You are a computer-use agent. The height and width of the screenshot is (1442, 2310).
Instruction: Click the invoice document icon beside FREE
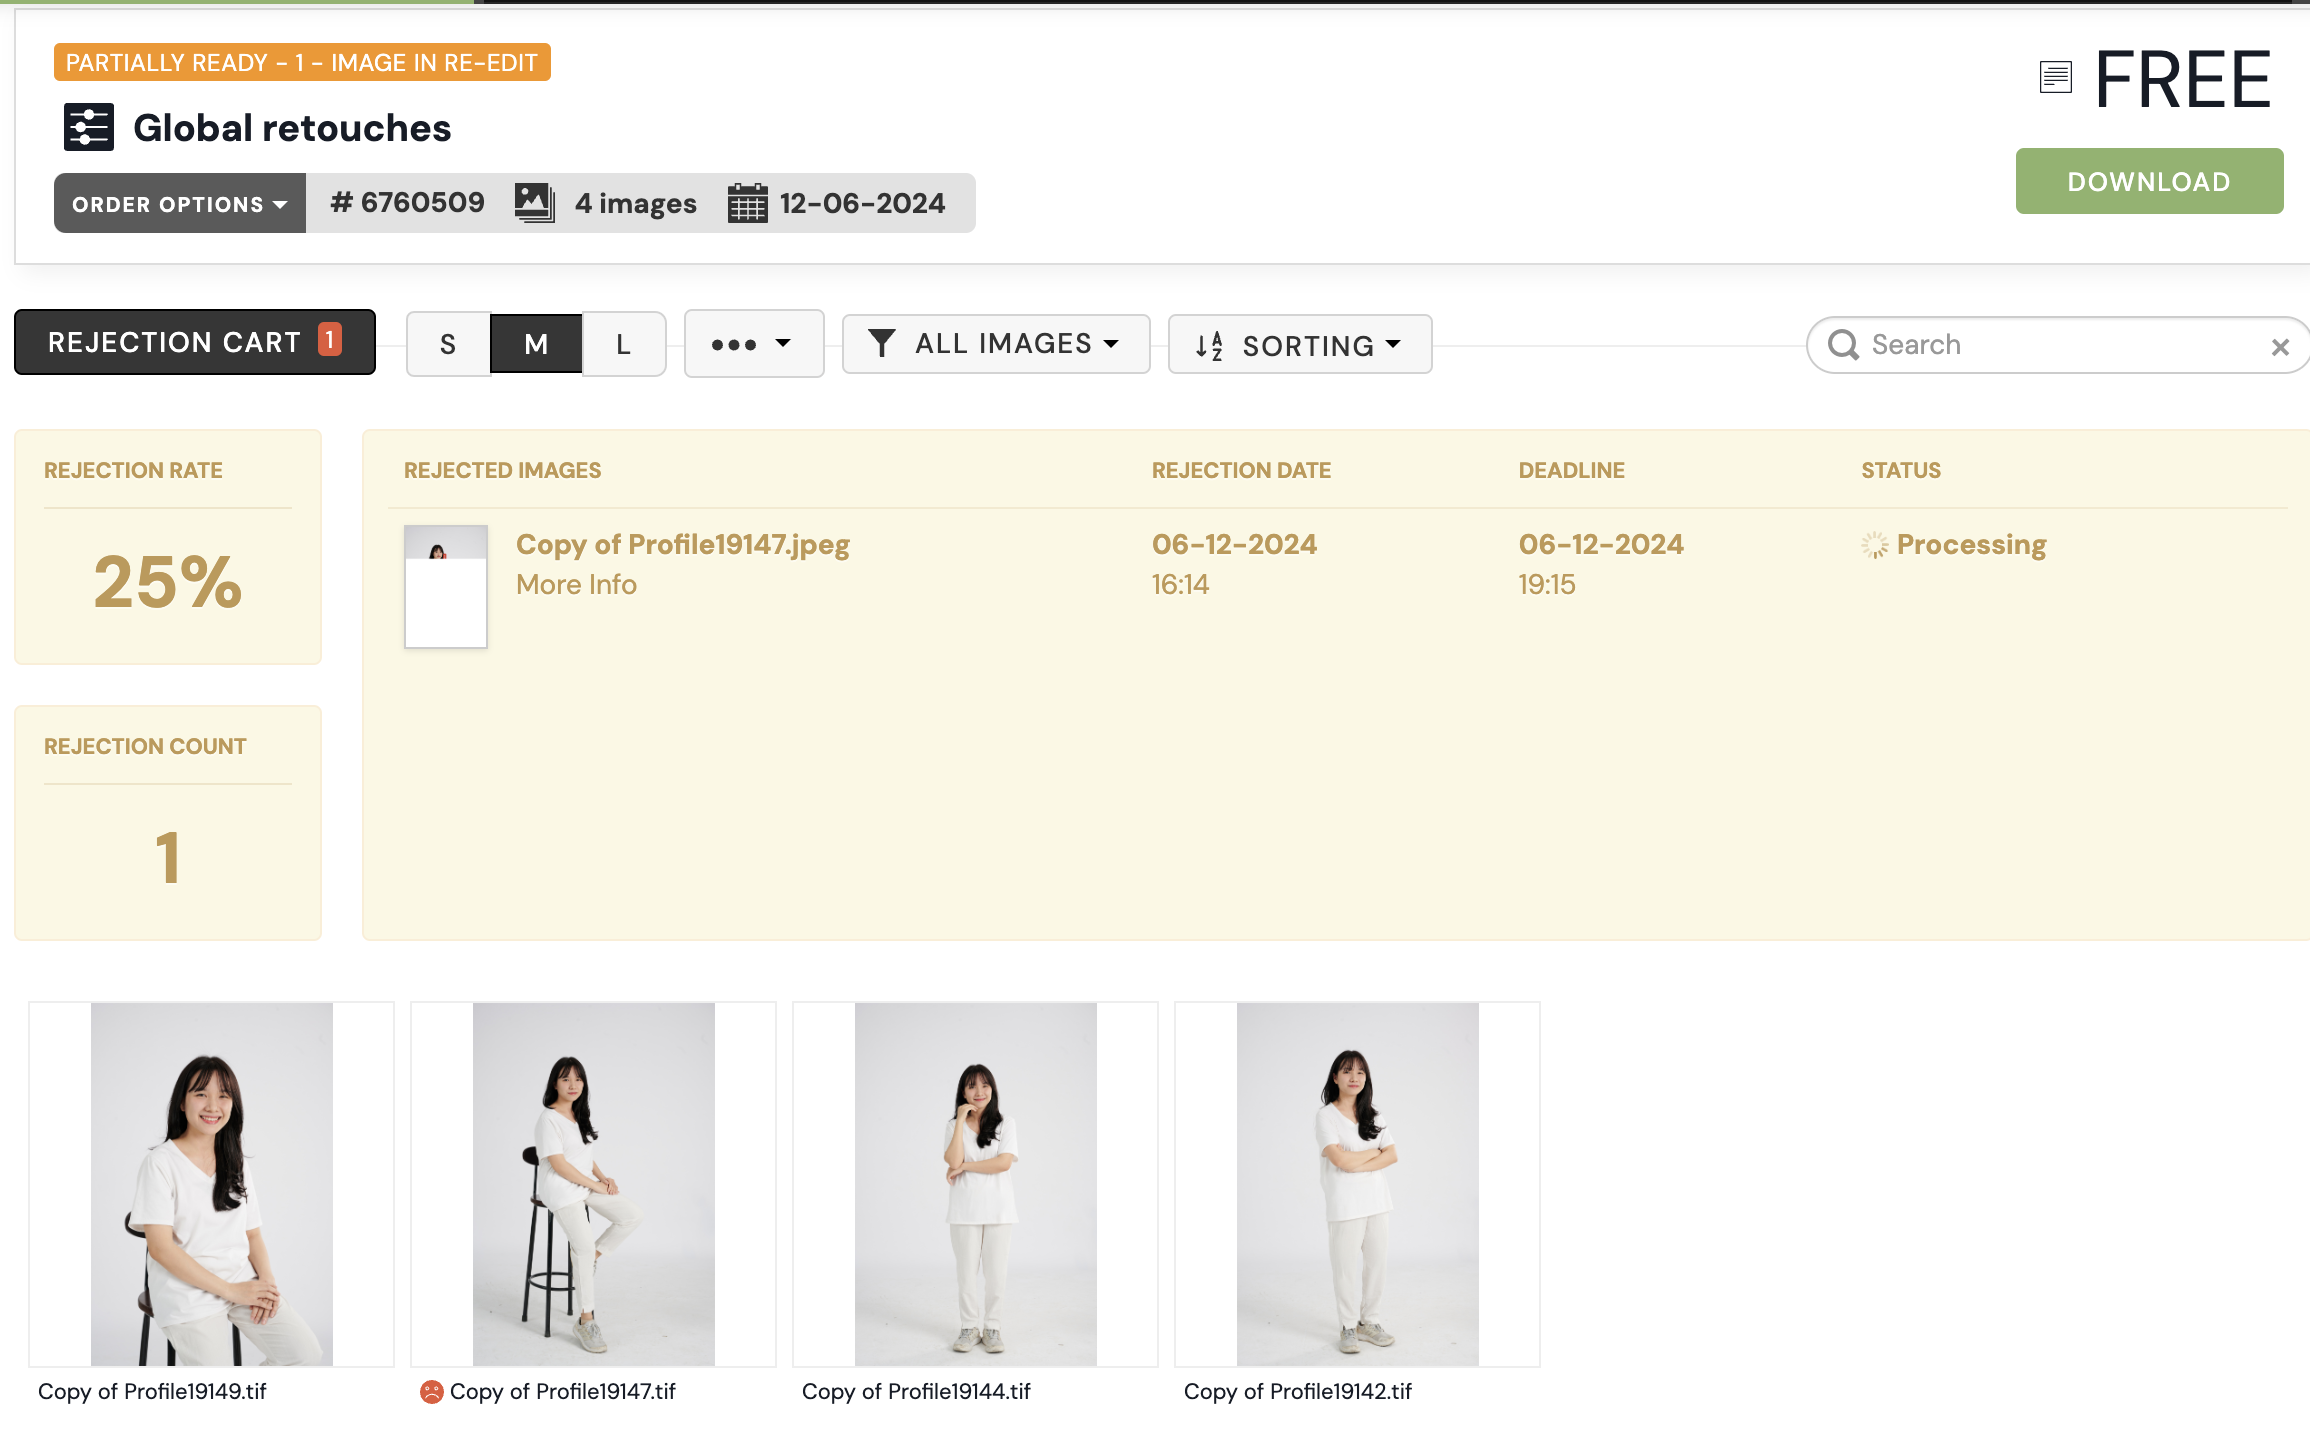tap(2056, 77)
